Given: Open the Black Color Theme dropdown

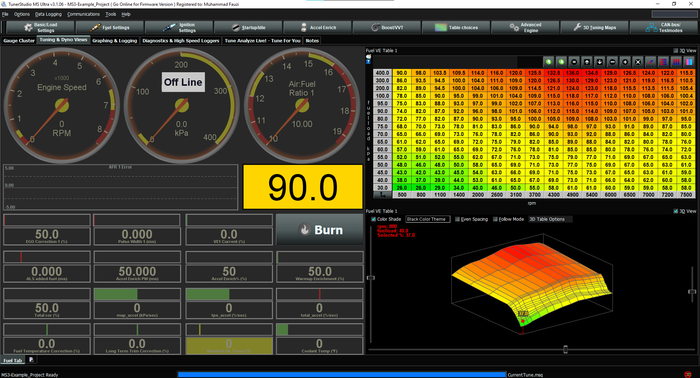Looking at the screenshot, I should (427, 219).
